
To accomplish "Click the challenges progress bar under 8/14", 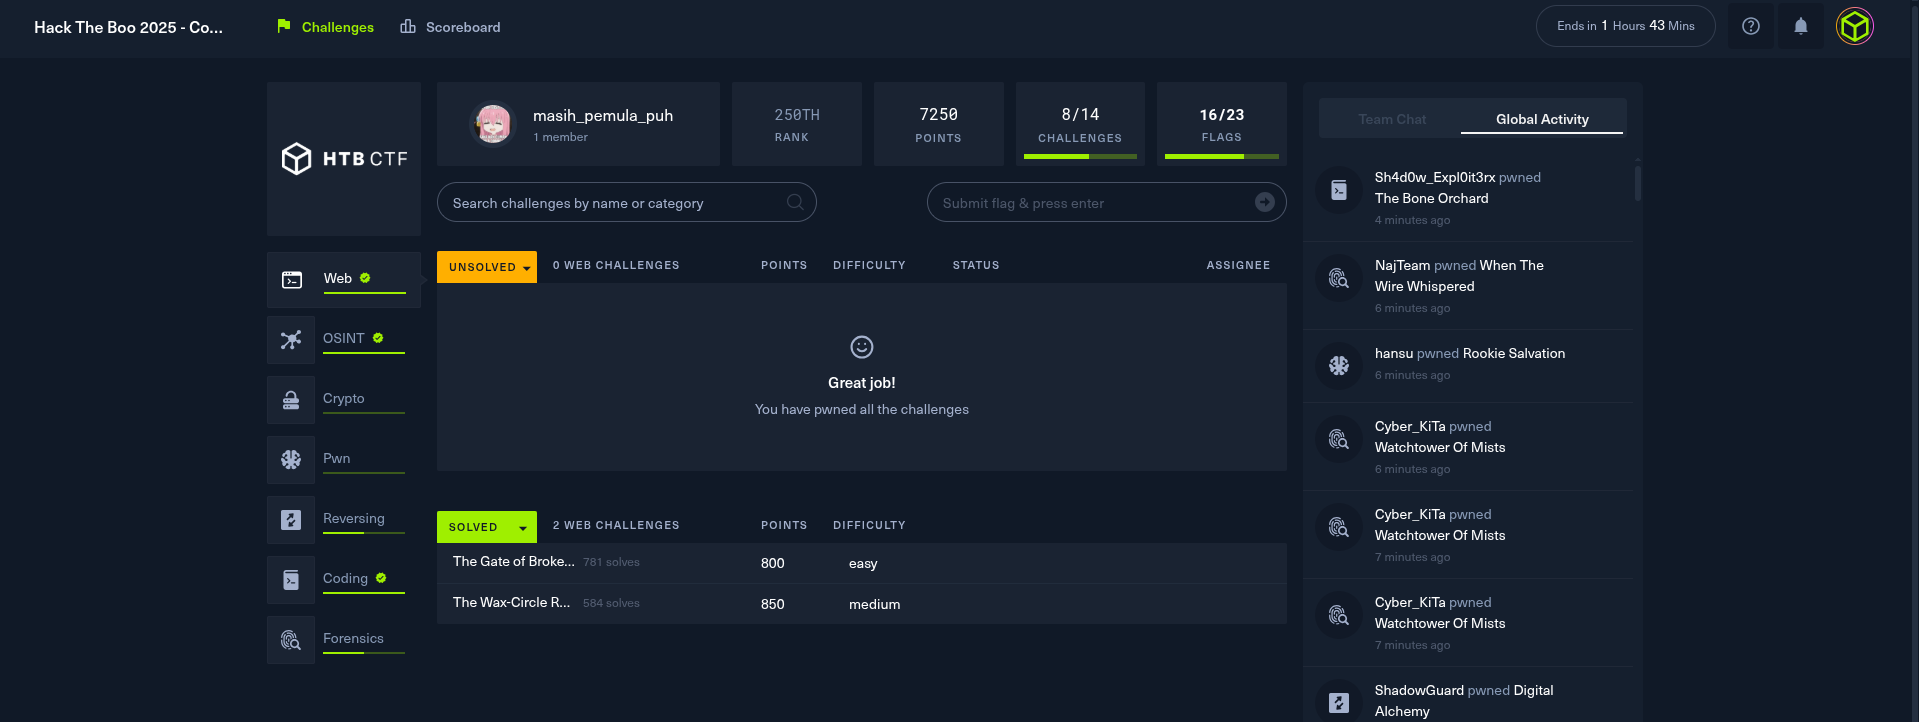I will point(1080,157).
